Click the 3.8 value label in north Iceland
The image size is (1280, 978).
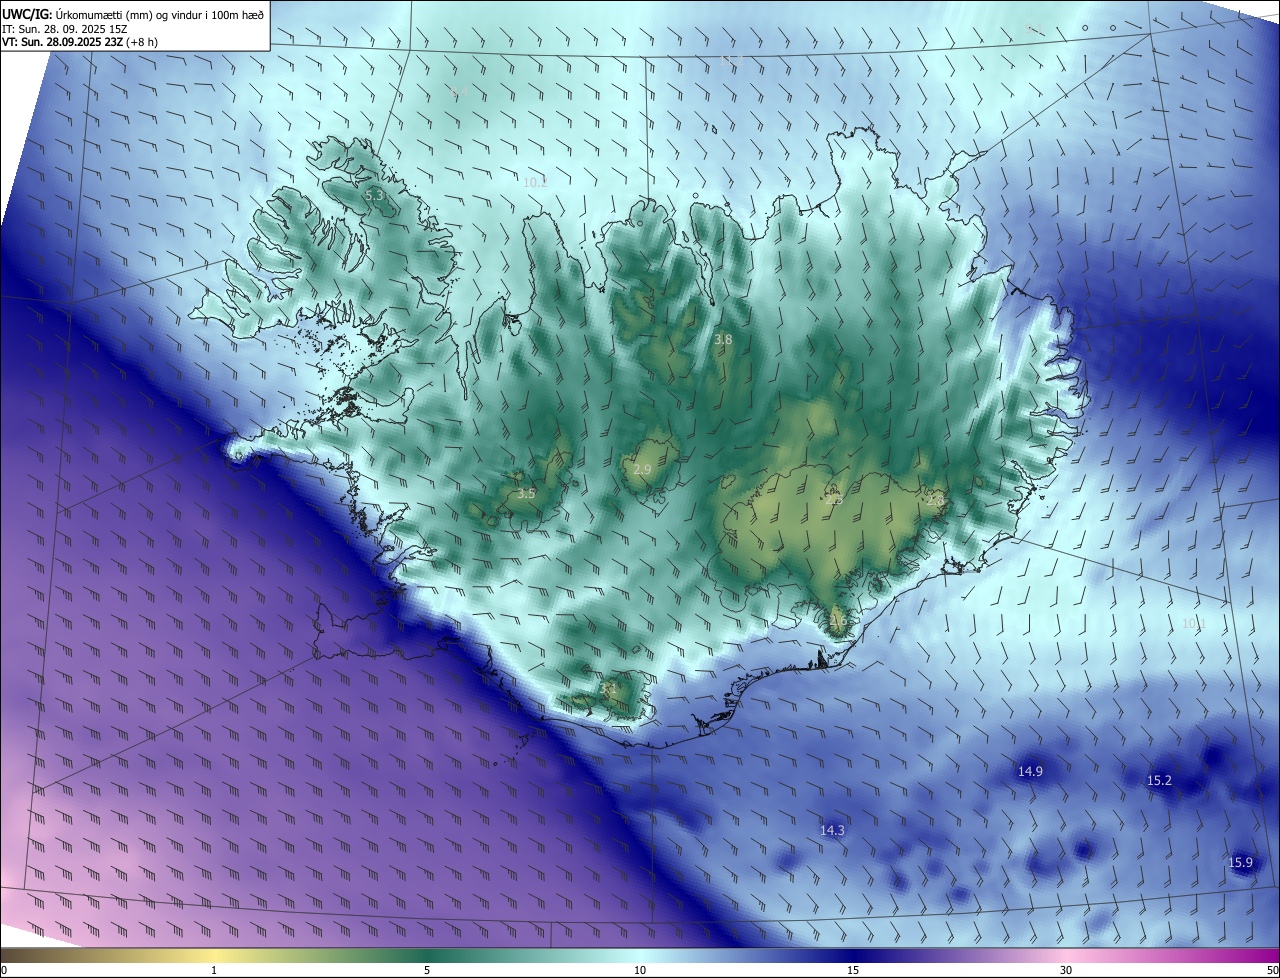723,339
